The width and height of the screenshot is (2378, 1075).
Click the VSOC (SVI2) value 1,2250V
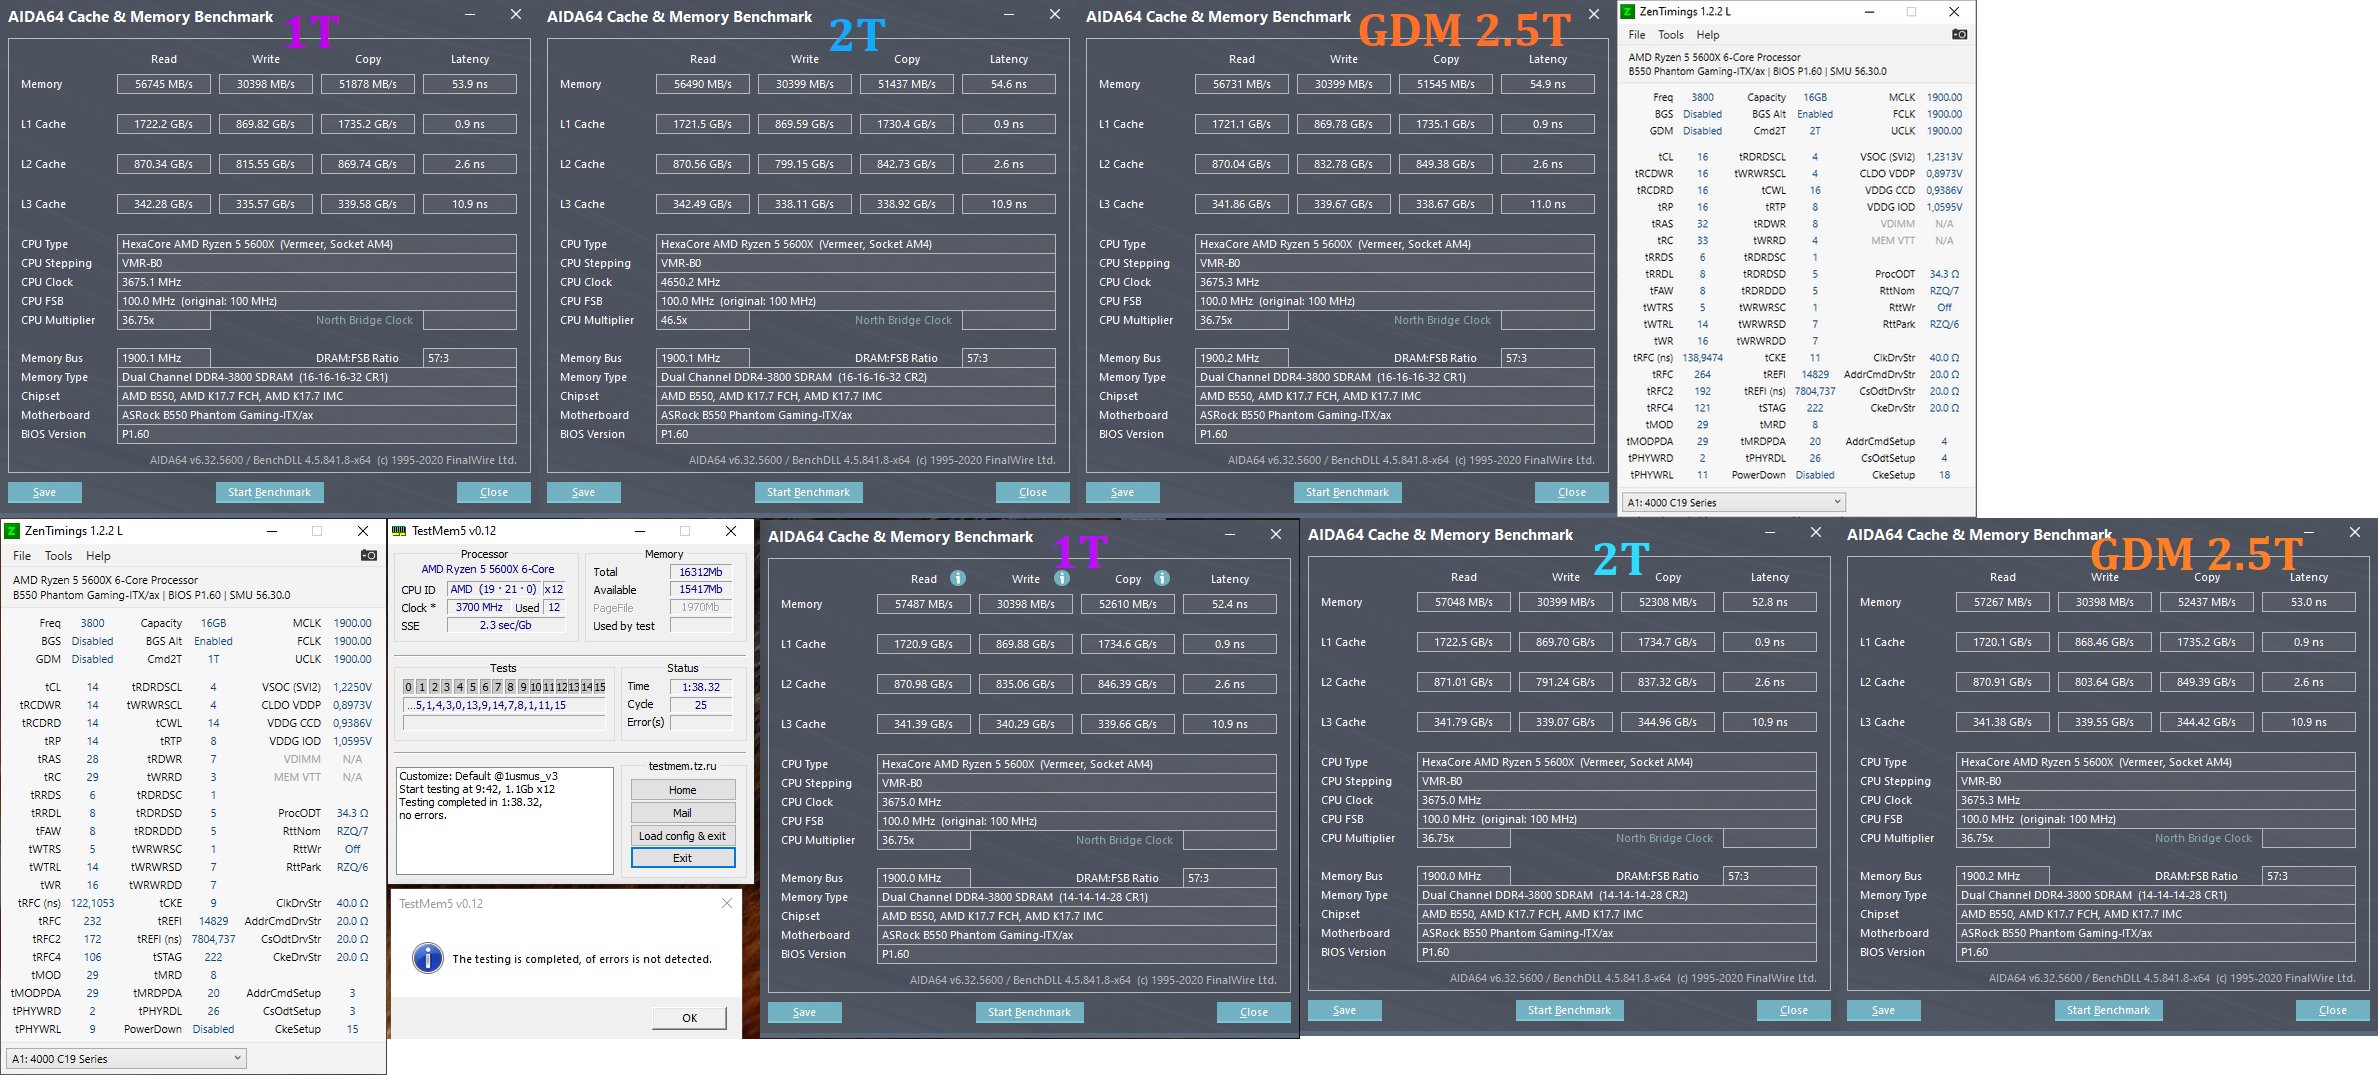pos(352,687)
